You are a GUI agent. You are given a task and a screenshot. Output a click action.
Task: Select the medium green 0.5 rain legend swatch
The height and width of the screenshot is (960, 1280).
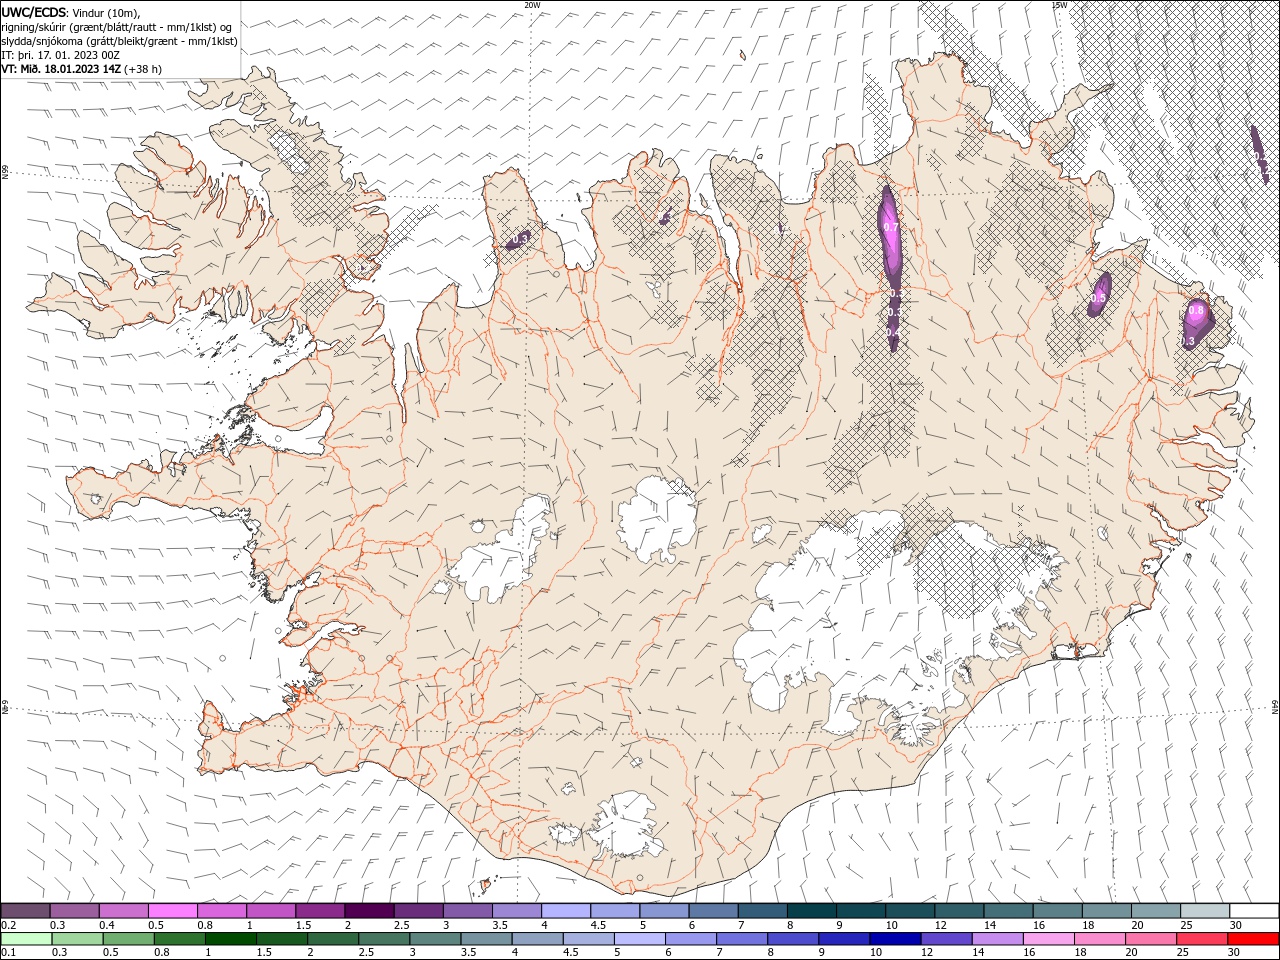click(x=129, y=939)
